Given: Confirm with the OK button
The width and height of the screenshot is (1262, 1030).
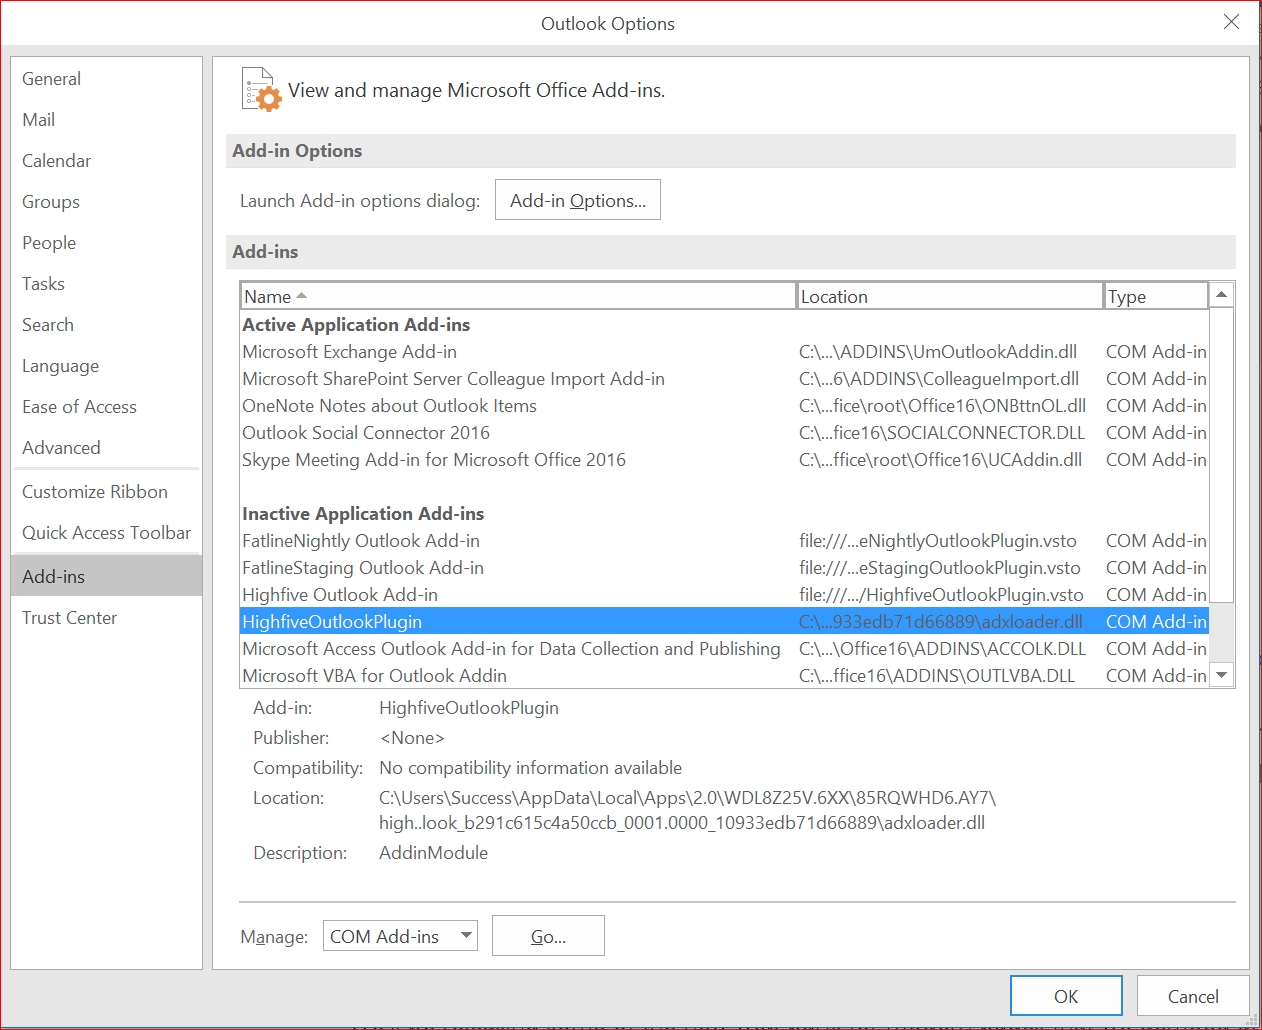Looking at the screenshot, I should [x=1066, y=996].
